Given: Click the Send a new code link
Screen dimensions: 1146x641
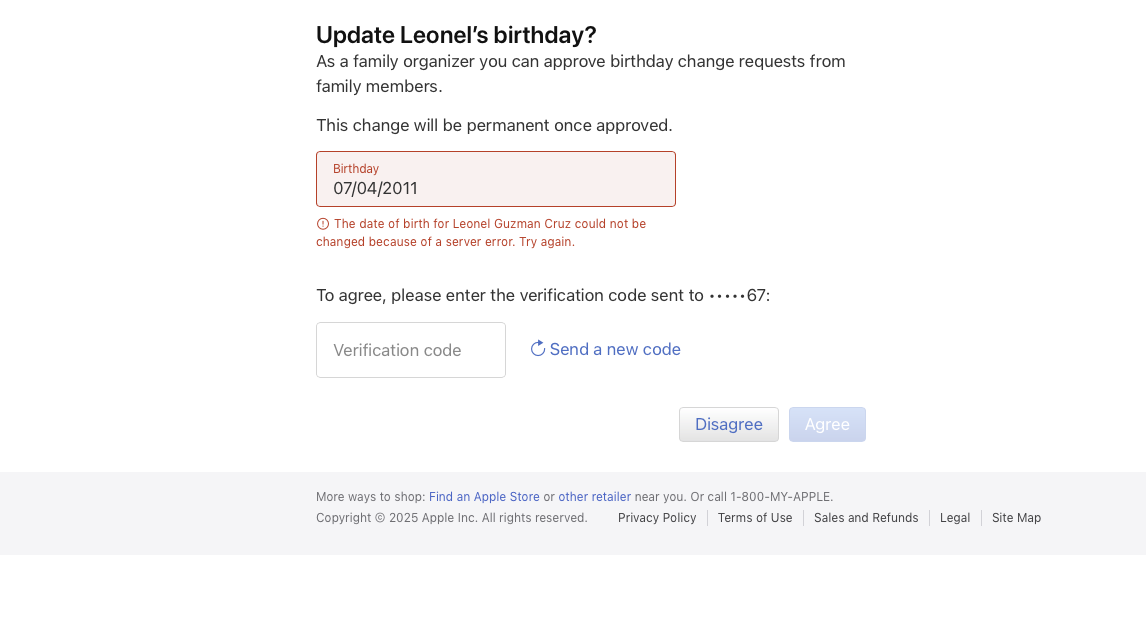Looking at the screenshot, I should [614, 349].
